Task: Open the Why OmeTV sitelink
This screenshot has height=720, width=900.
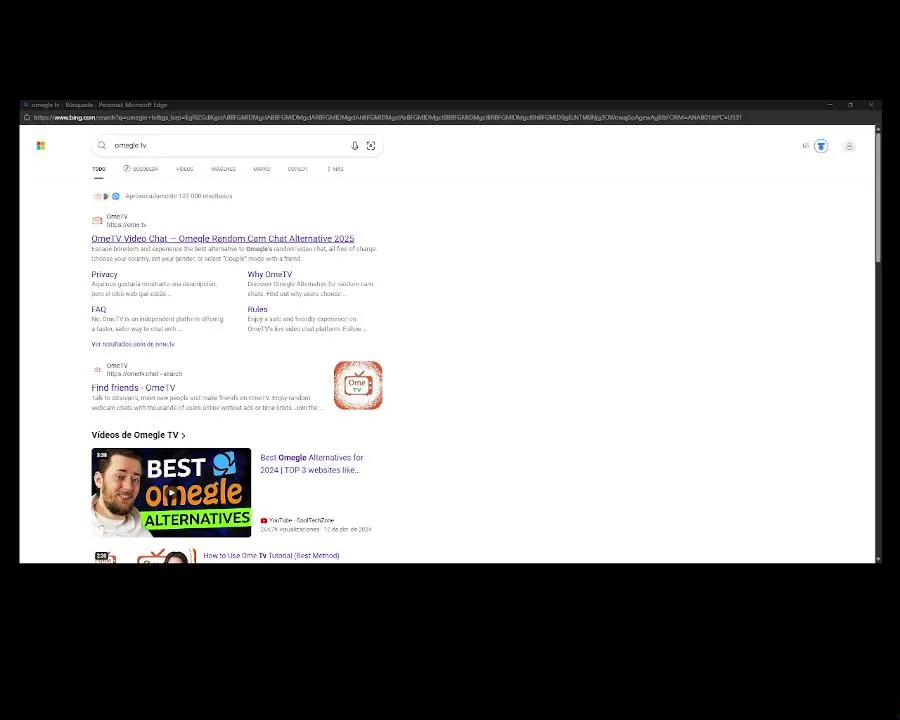Action: pyautogui.click(x=270, y=274)
